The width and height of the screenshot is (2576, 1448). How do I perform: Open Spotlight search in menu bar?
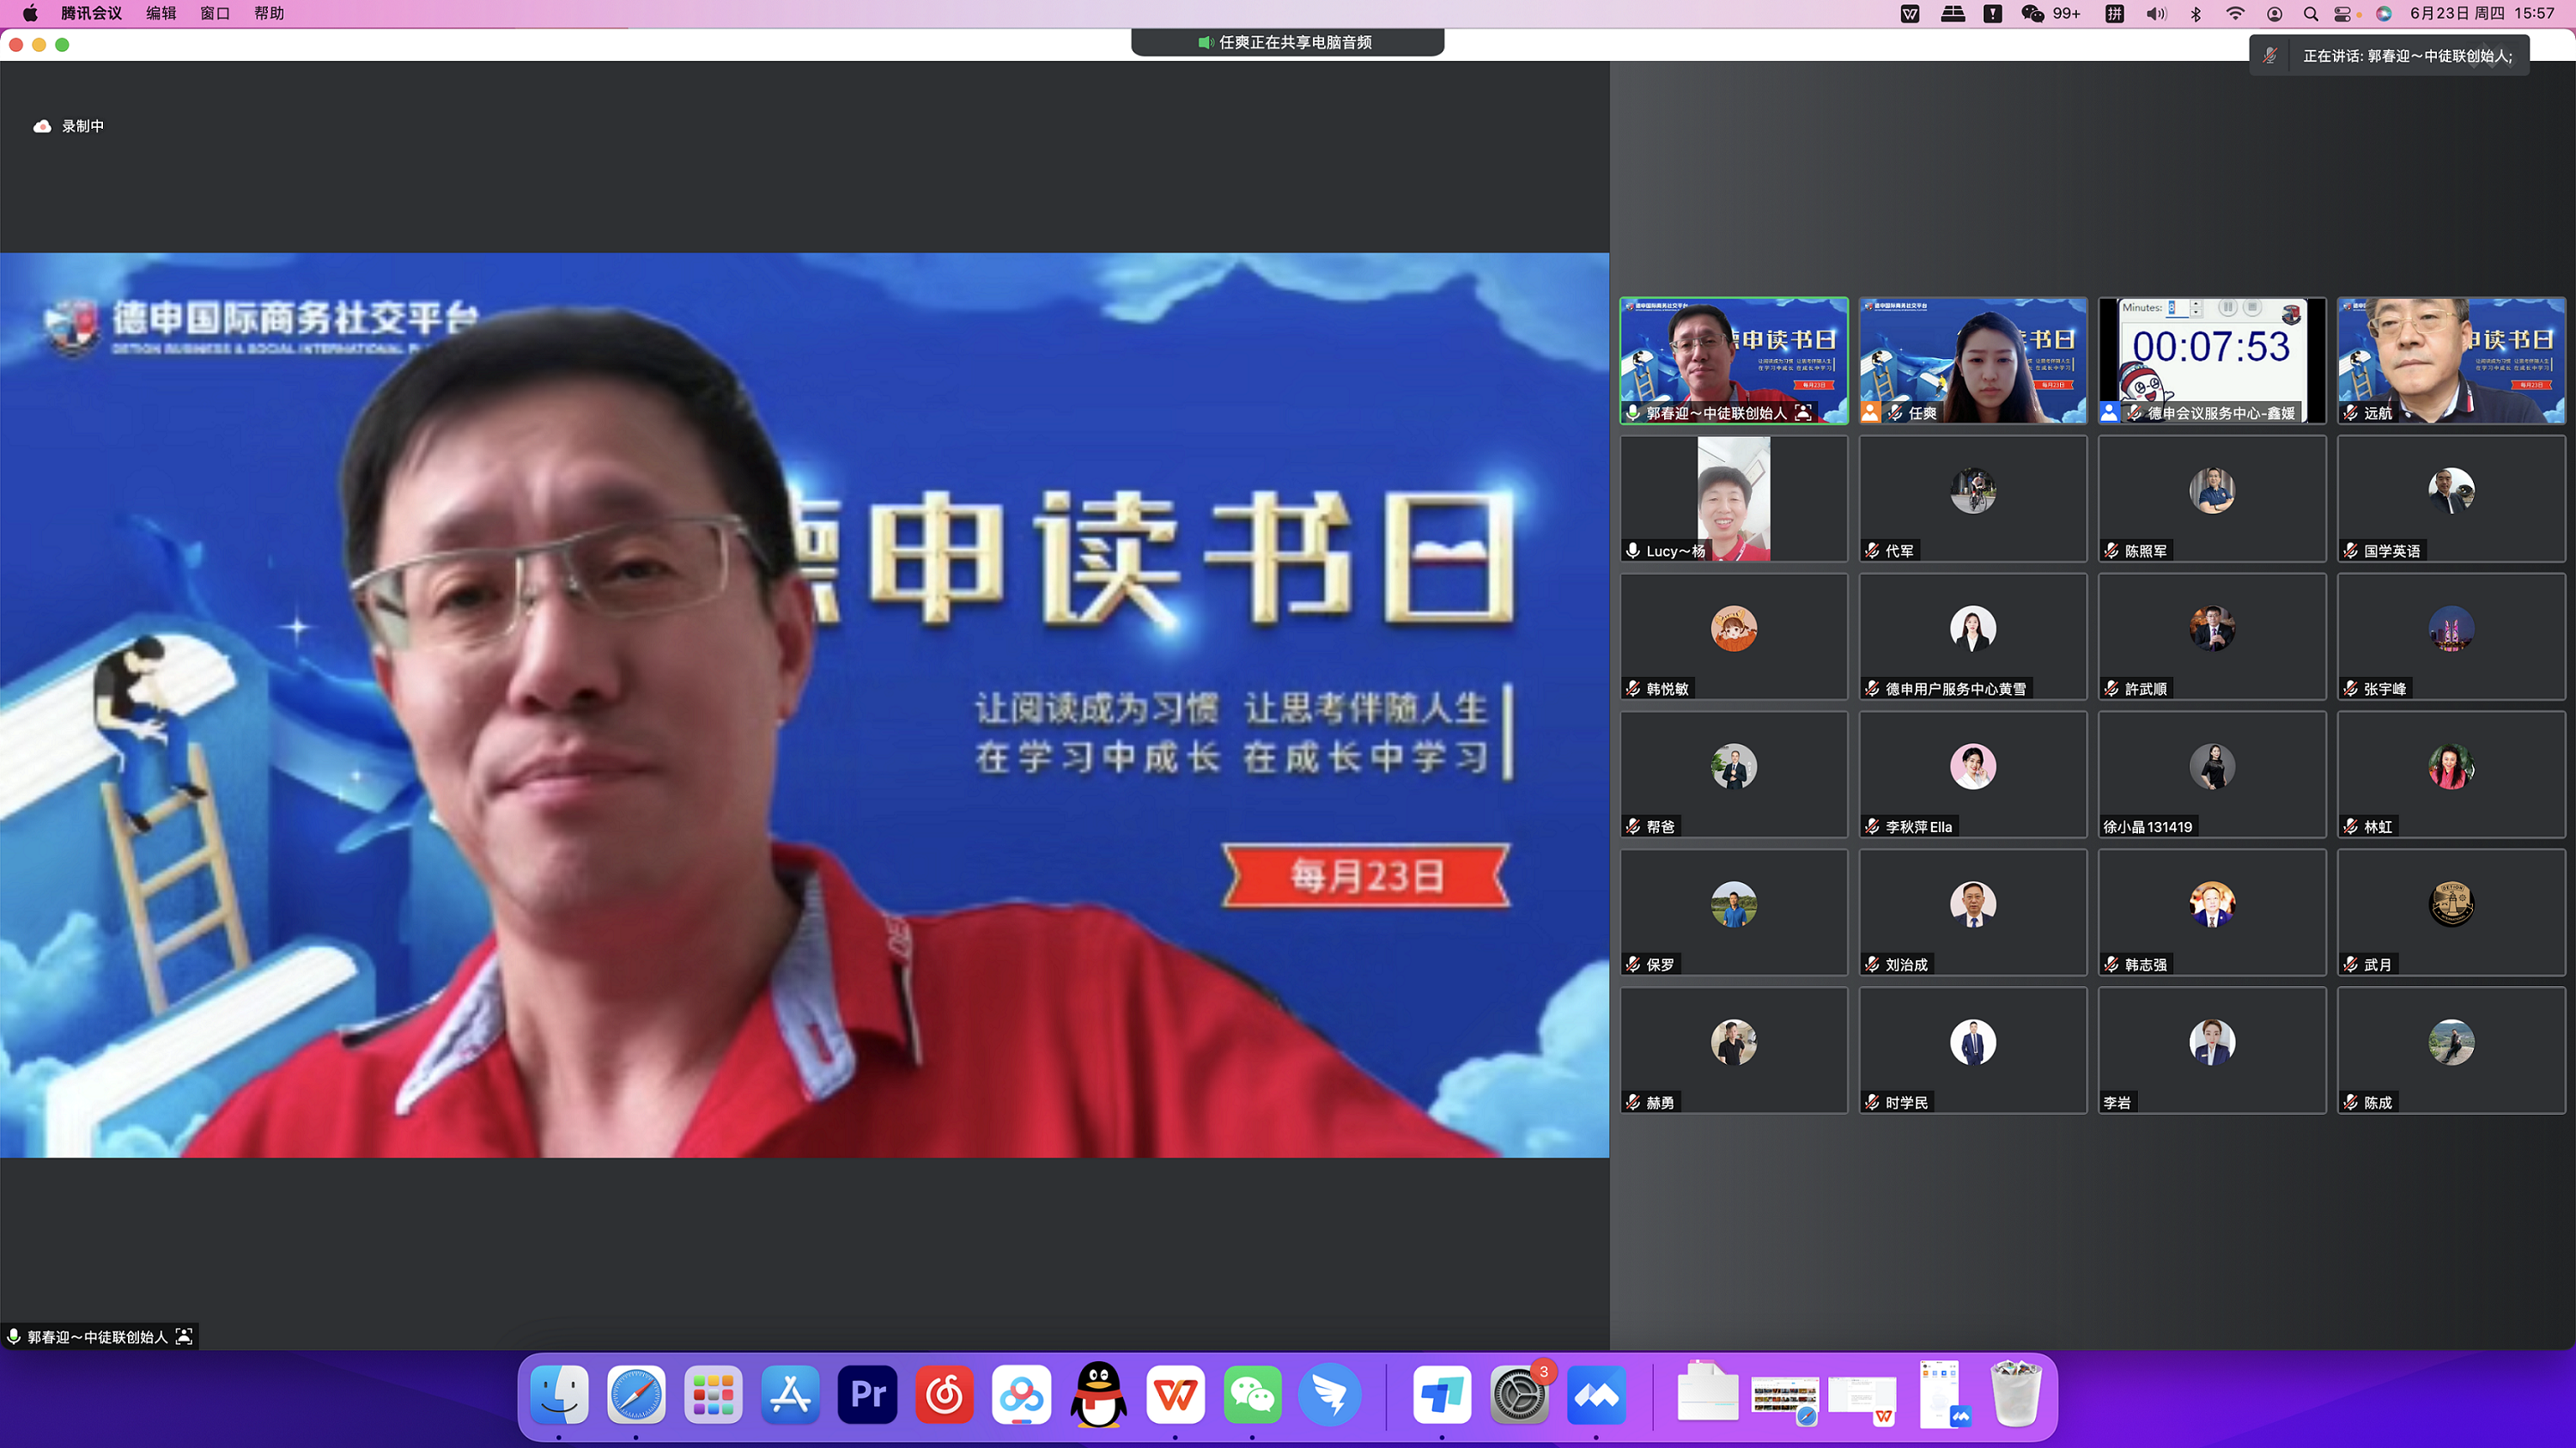(2310, 13)
